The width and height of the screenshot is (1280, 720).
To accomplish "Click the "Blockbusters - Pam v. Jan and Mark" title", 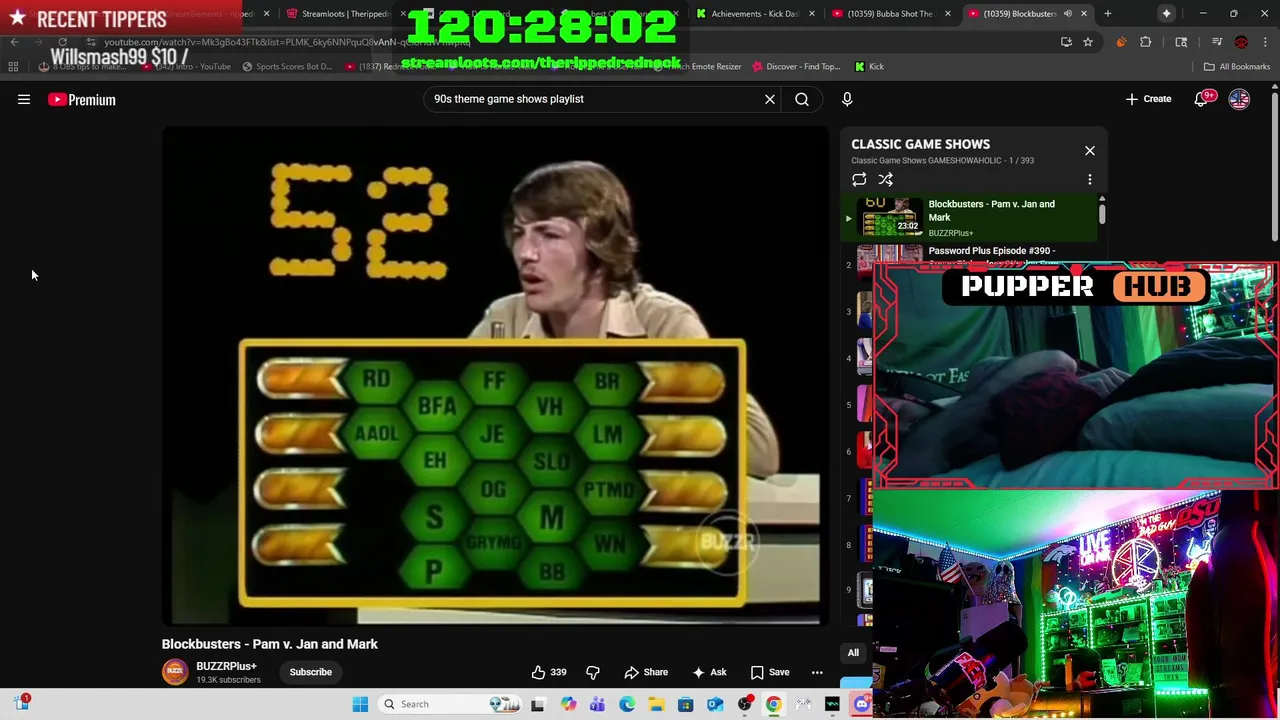I will [x=270, y=644].
